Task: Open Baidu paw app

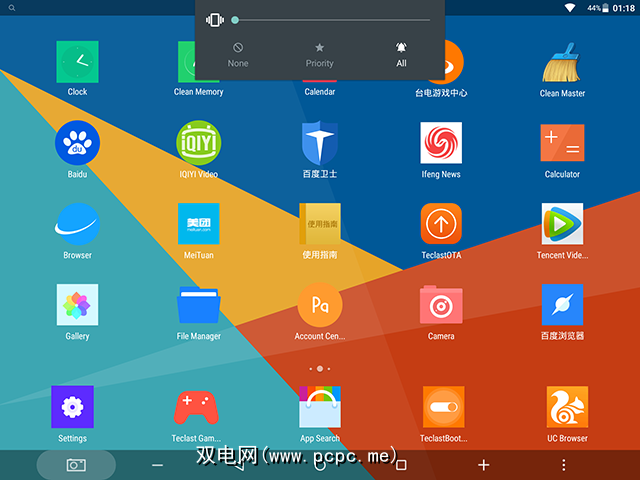Action: [77, 142]
